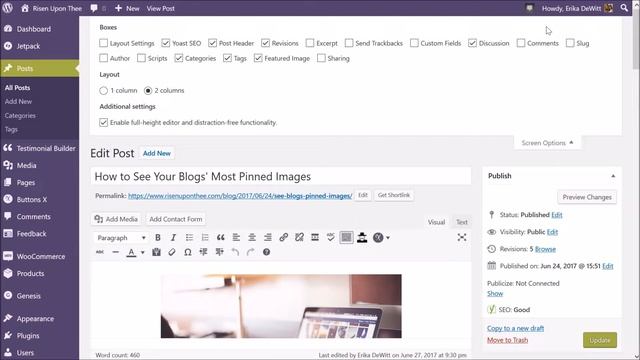Open the Media menu
This screenshot has height=360, width=640.
click(40, 165)
